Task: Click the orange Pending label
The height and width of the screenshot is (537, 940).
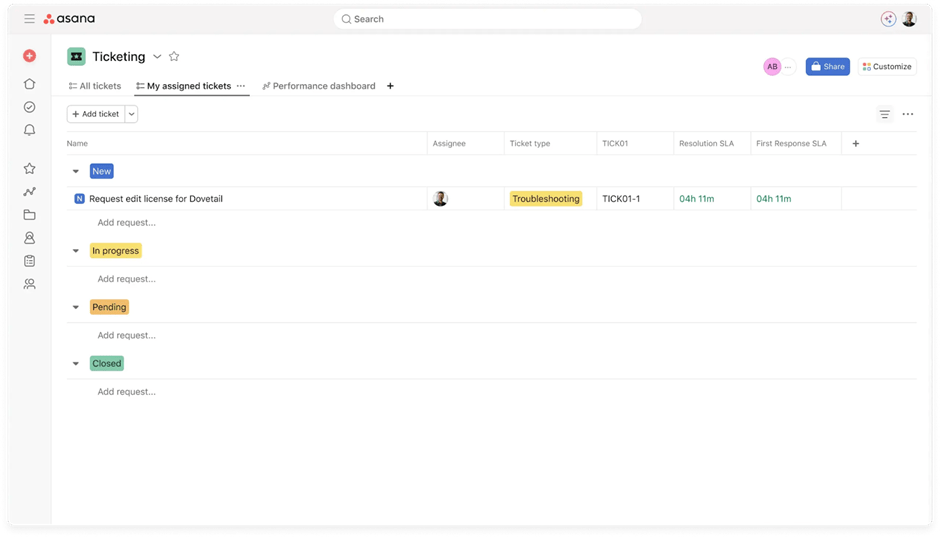Action: tap(109, 307)
